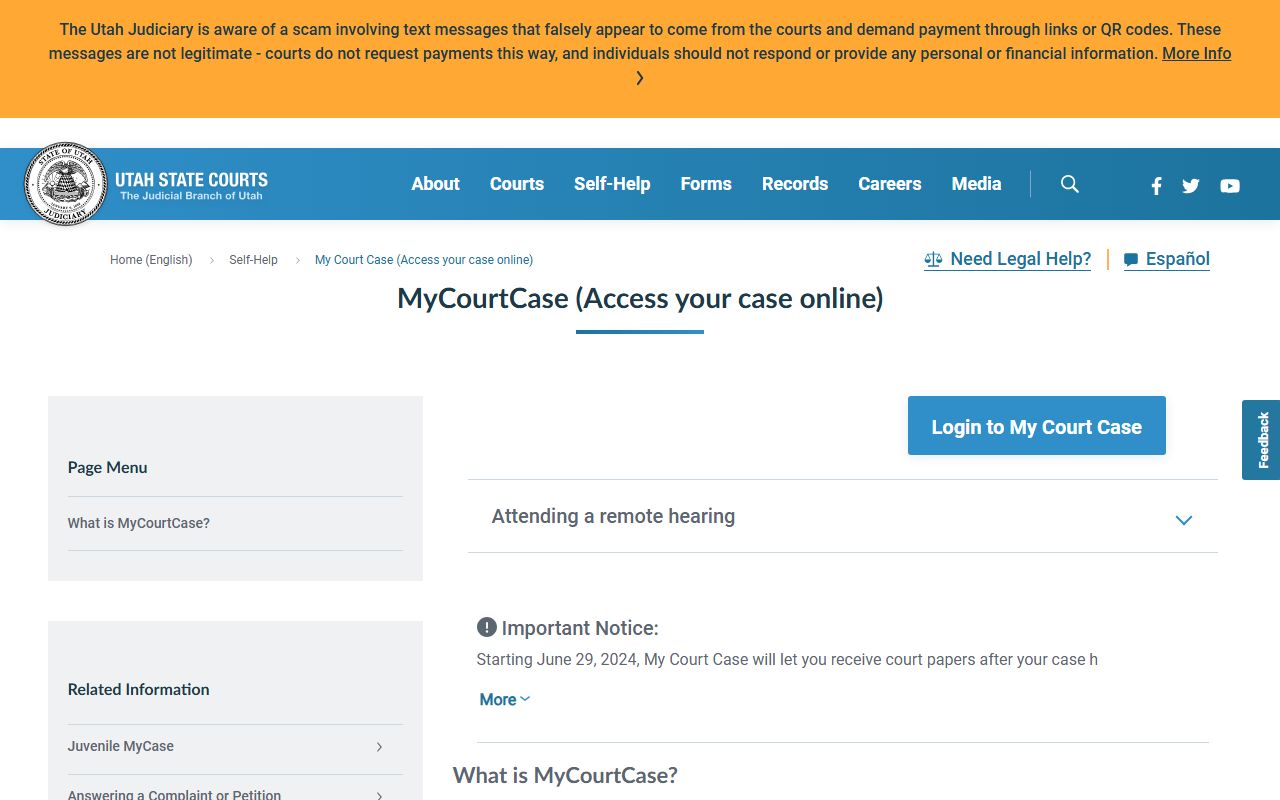Open the Self-Help menu
This screenshot has height=800, width=1280.
pos(612,184)
